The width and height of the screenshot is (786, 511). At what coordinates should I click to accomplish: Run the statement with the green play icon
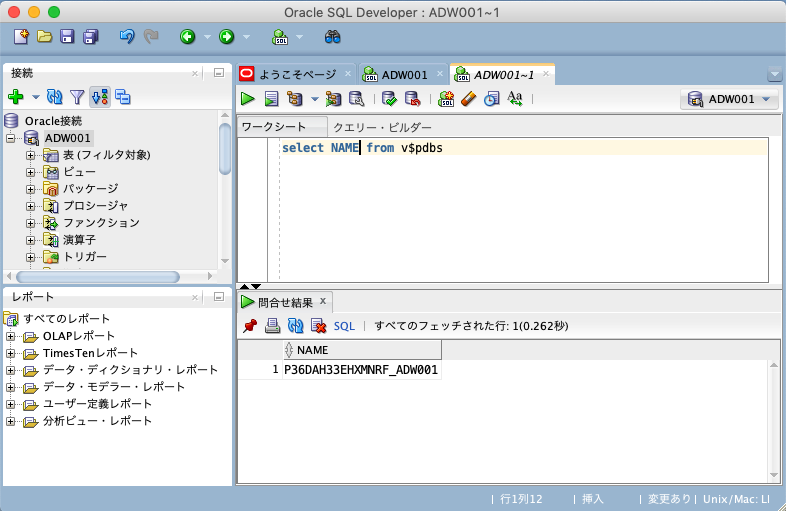click(x=247, y=98)
